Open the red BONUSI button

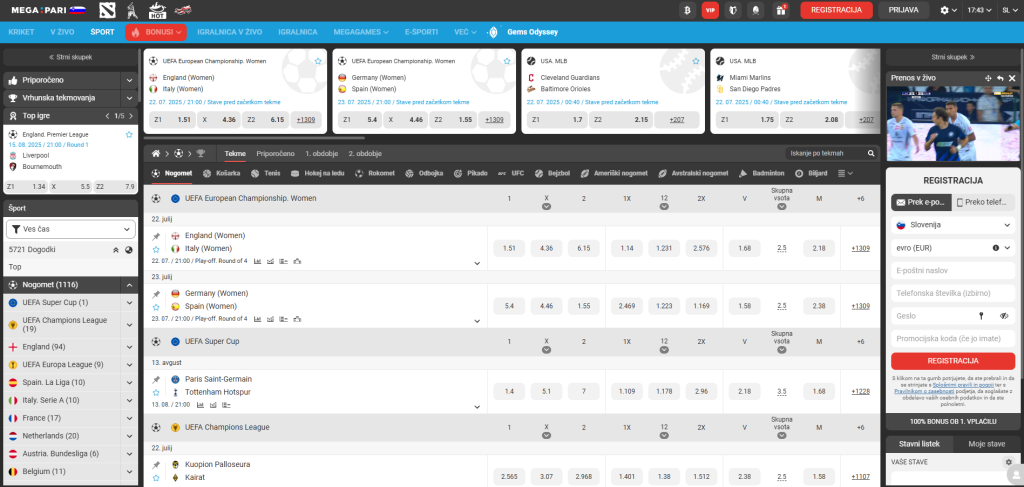pyautogui.click(x=156, y=32)
